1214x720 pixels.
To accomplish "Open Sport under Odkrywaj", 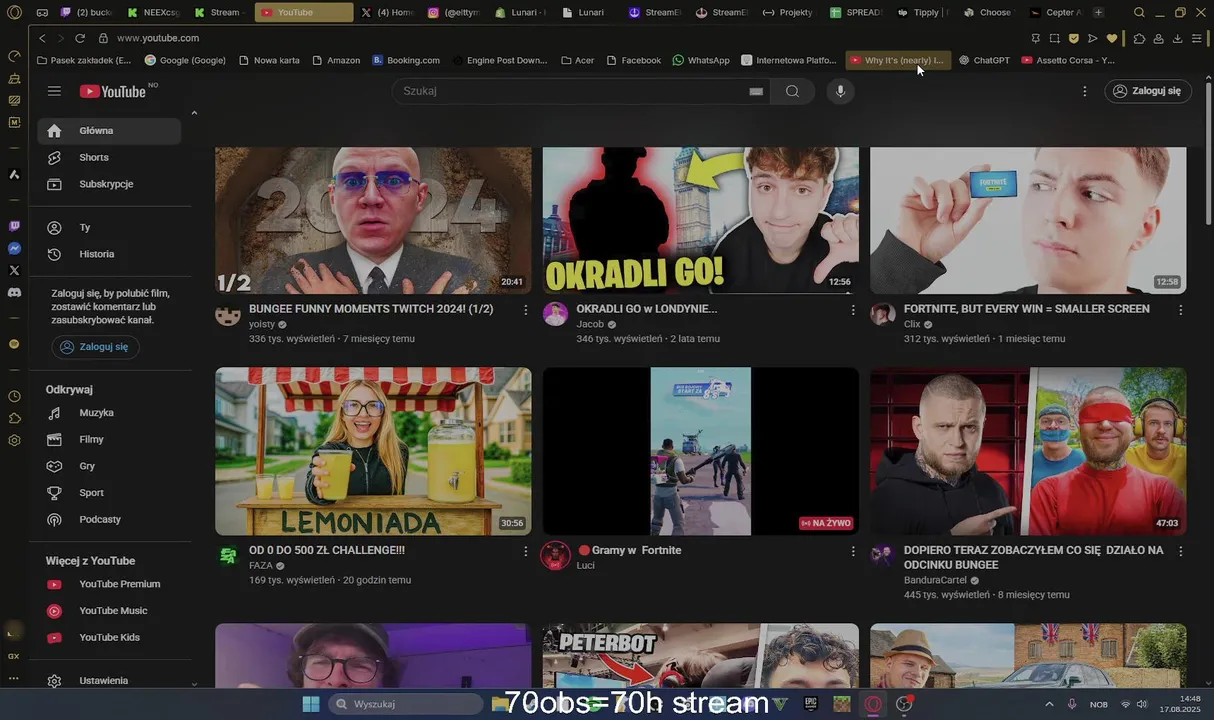I will tap(110, 493).
